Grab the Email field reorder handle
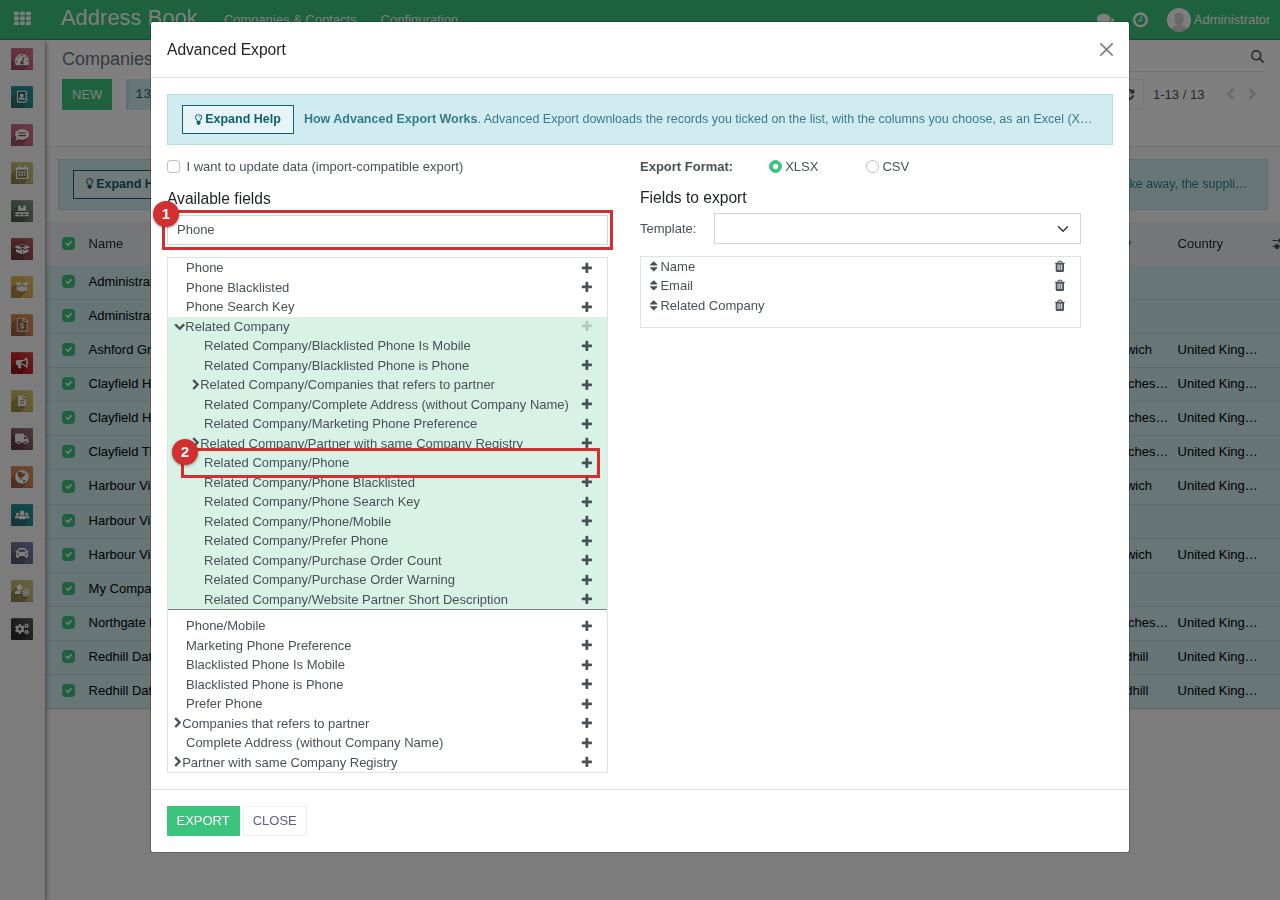This screenshot has height=900, width=1280. [653, 285]
